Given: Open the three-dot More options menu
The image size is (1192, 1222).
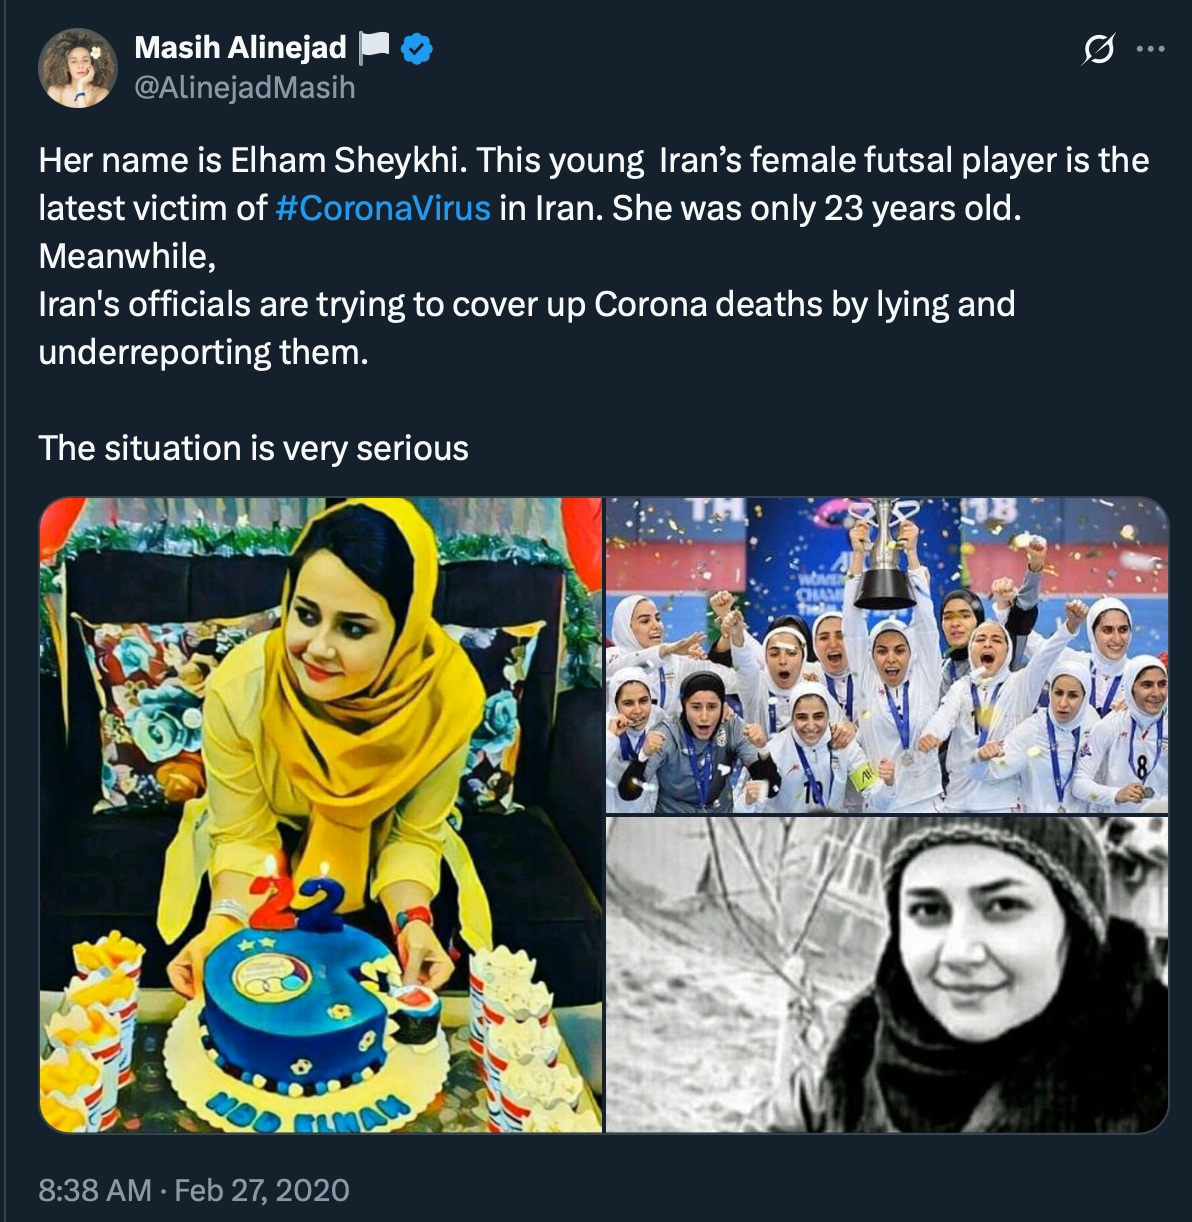Looking at the screenshot, I should click(x=1151, y=48).
